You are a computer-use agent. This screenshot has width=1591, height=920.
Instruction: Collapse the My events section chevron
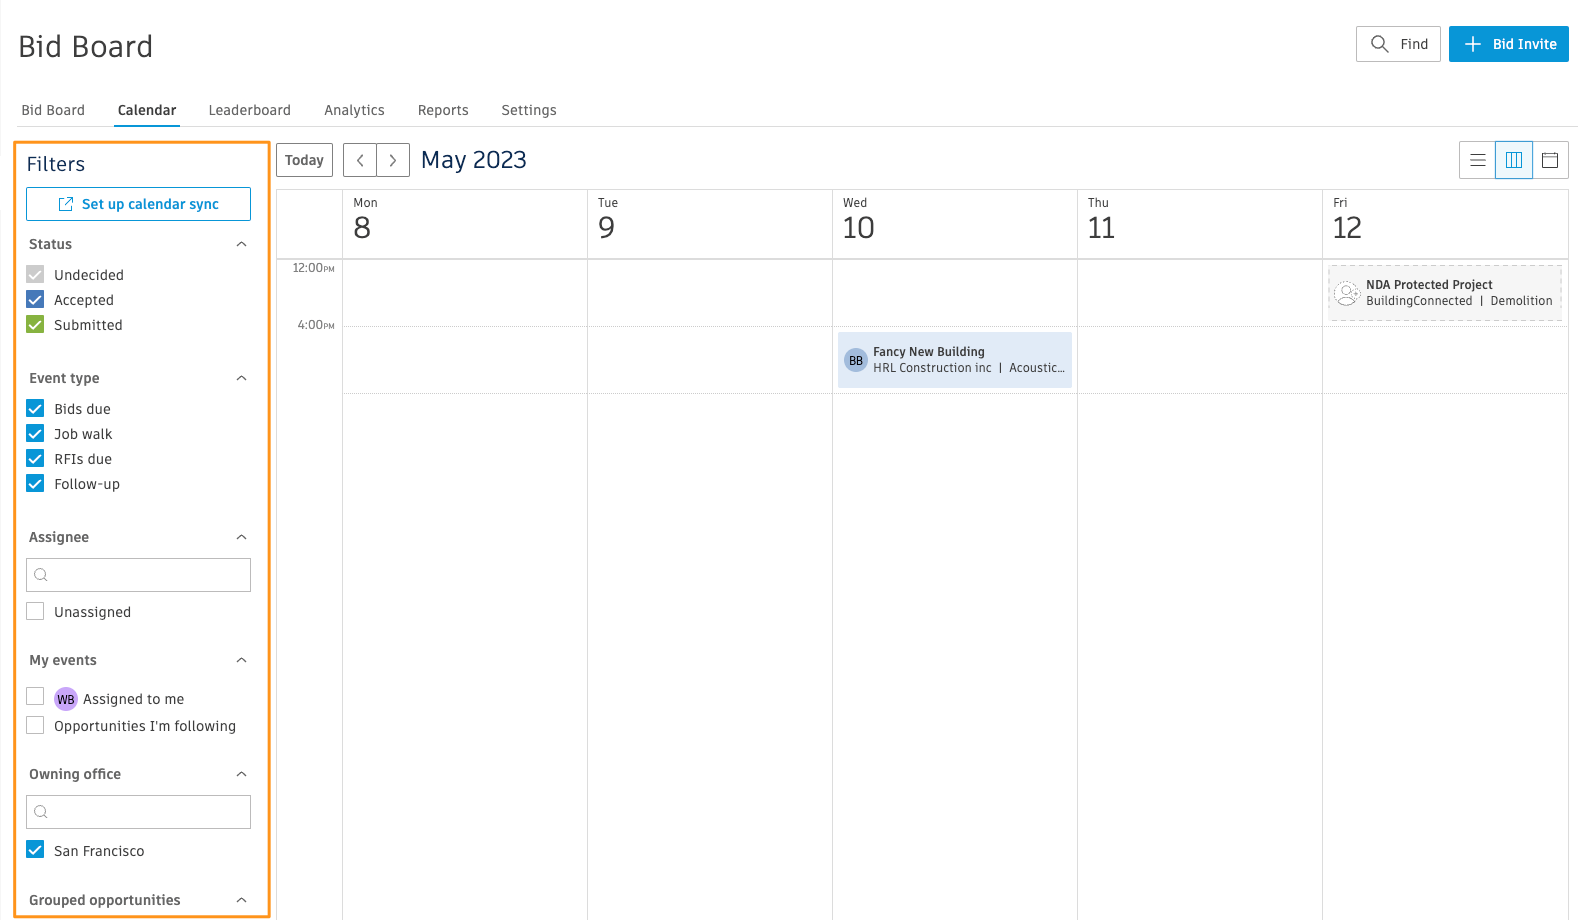(x=241, y=660)
